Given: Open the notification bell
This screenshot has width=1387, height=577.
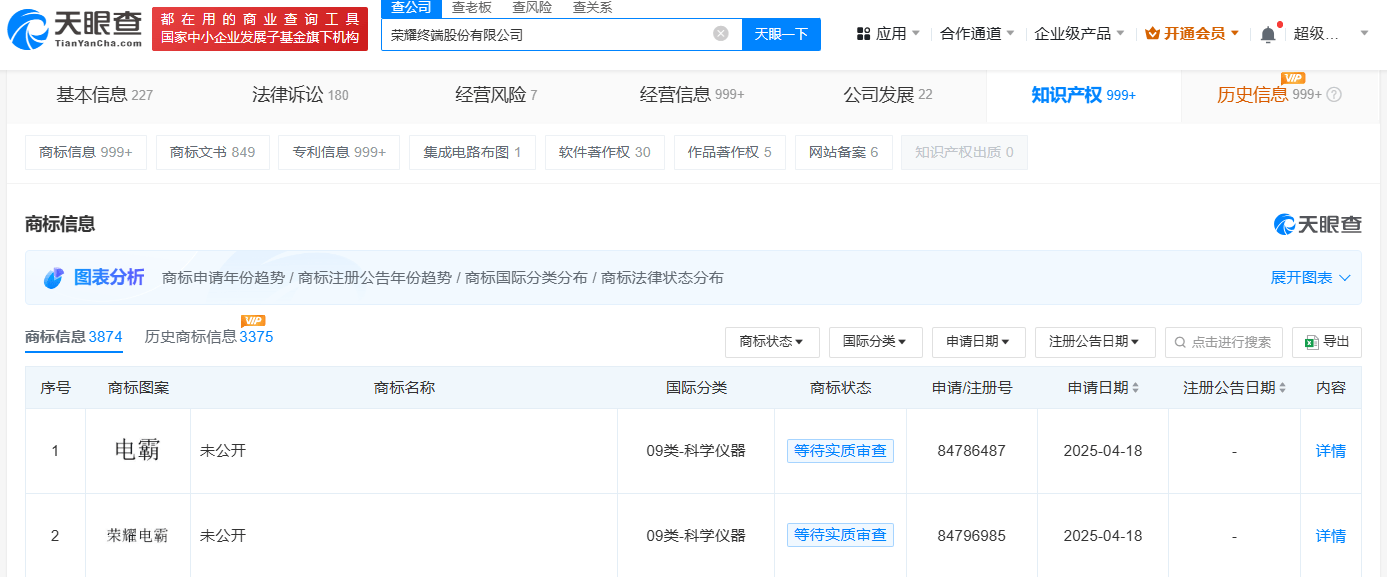Looking at the screenshot, I should coord(1268,34).
